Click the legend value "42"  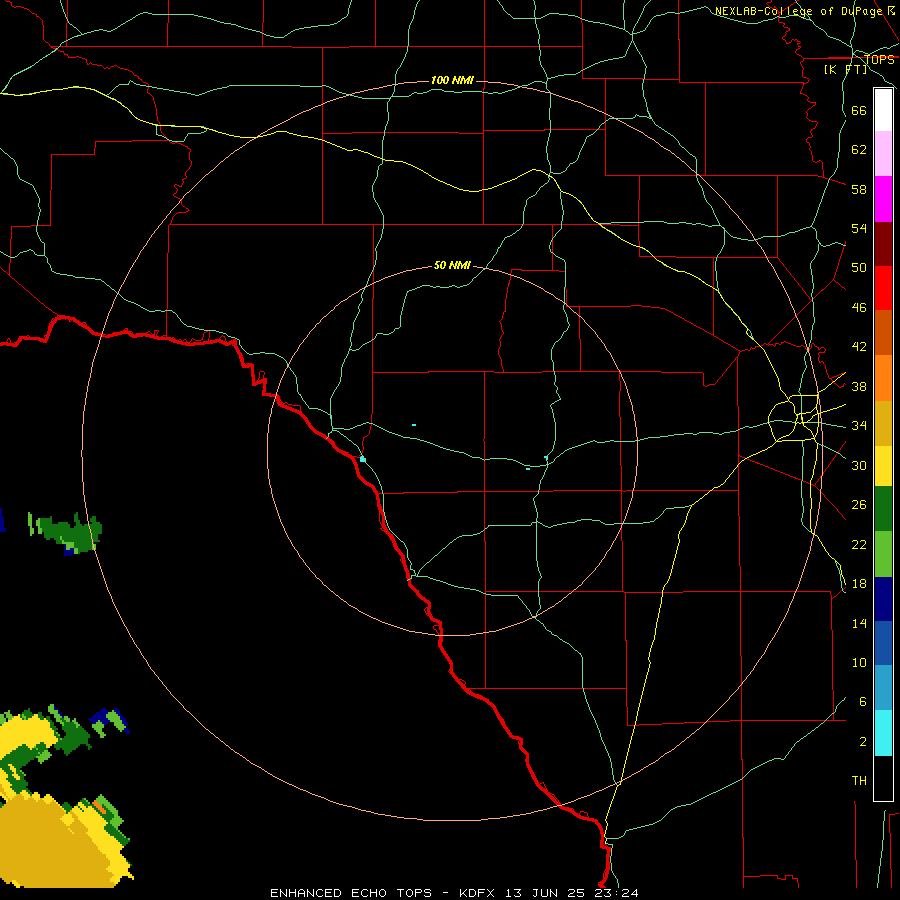point(859,347)
